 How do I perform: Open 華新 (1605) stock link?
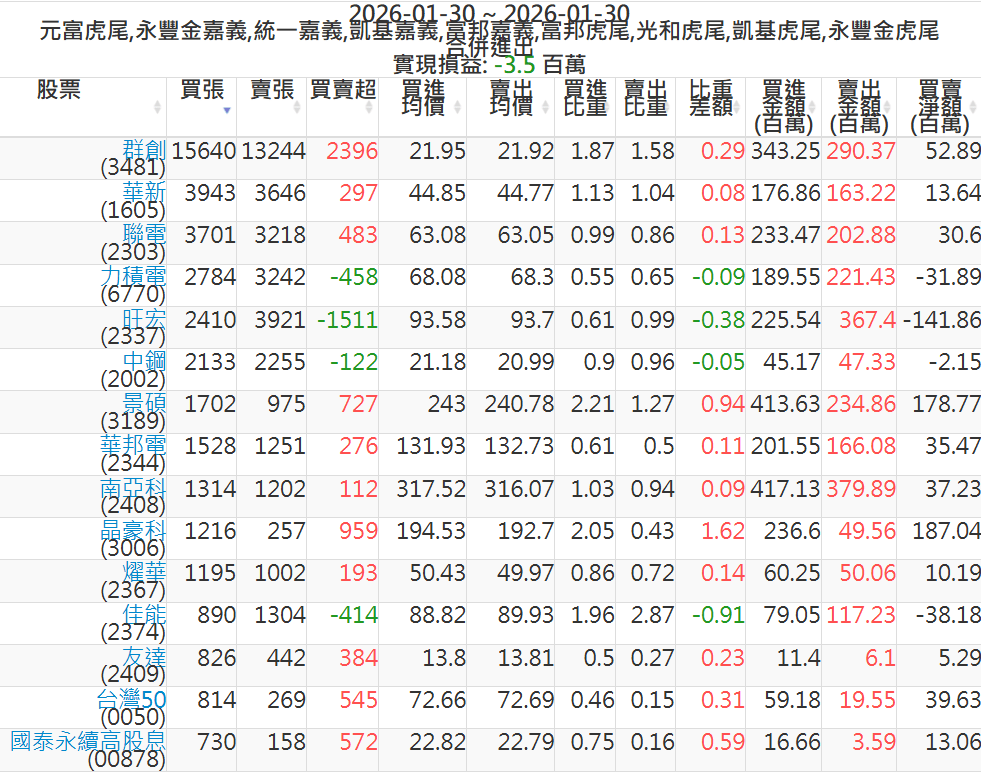tap(144, 192)
